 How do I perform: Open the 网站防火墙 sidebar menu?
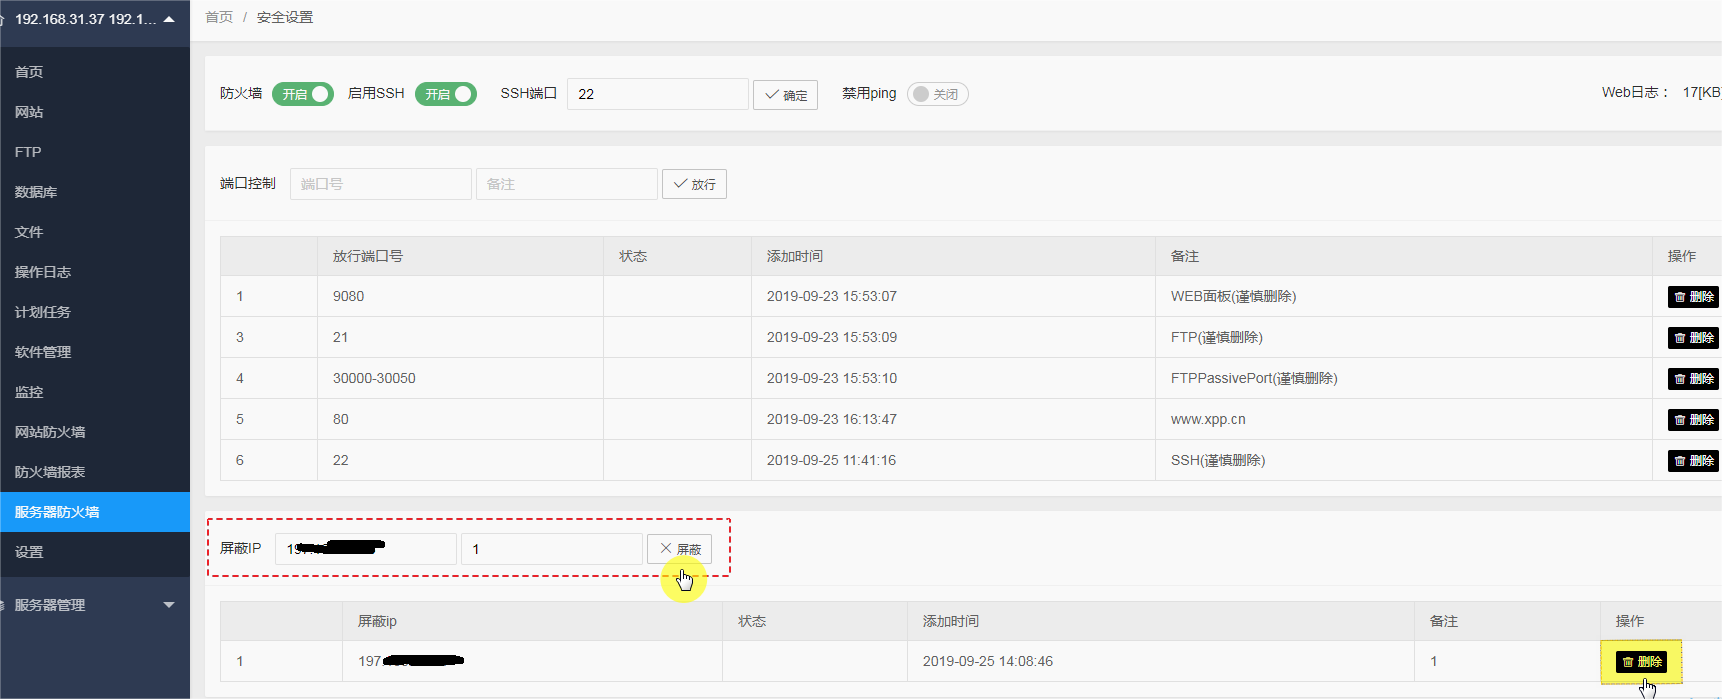tap(50, 432)
